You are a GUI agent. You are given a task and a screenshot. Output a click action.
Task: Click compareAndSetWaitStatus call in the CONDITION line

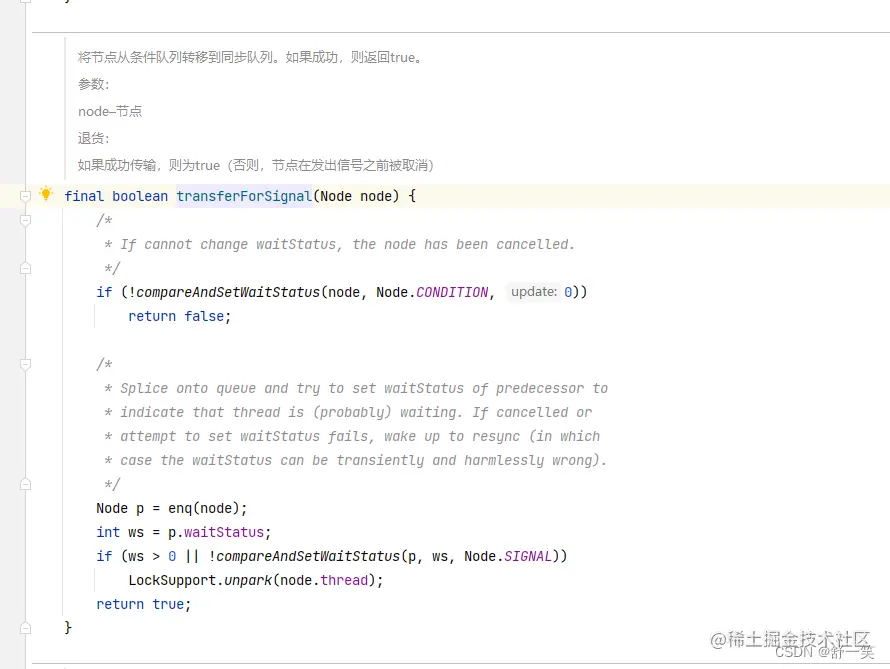coord(228,292)
